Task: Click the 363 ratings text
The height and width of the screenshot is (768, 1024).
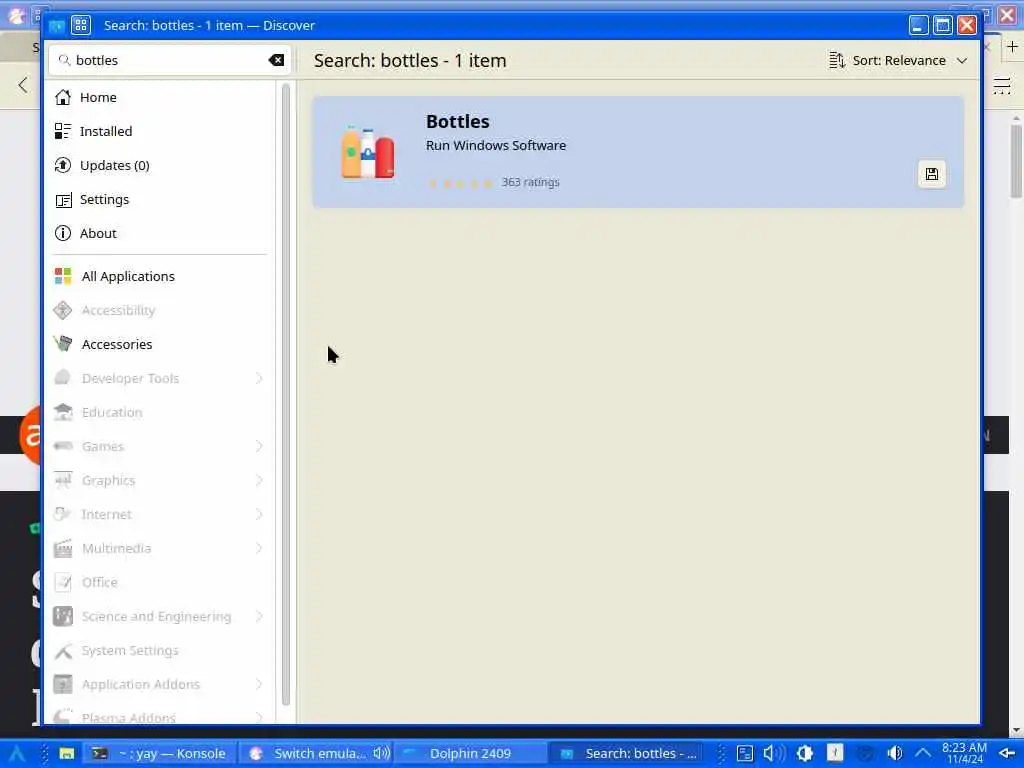Action: click(530, 182)
